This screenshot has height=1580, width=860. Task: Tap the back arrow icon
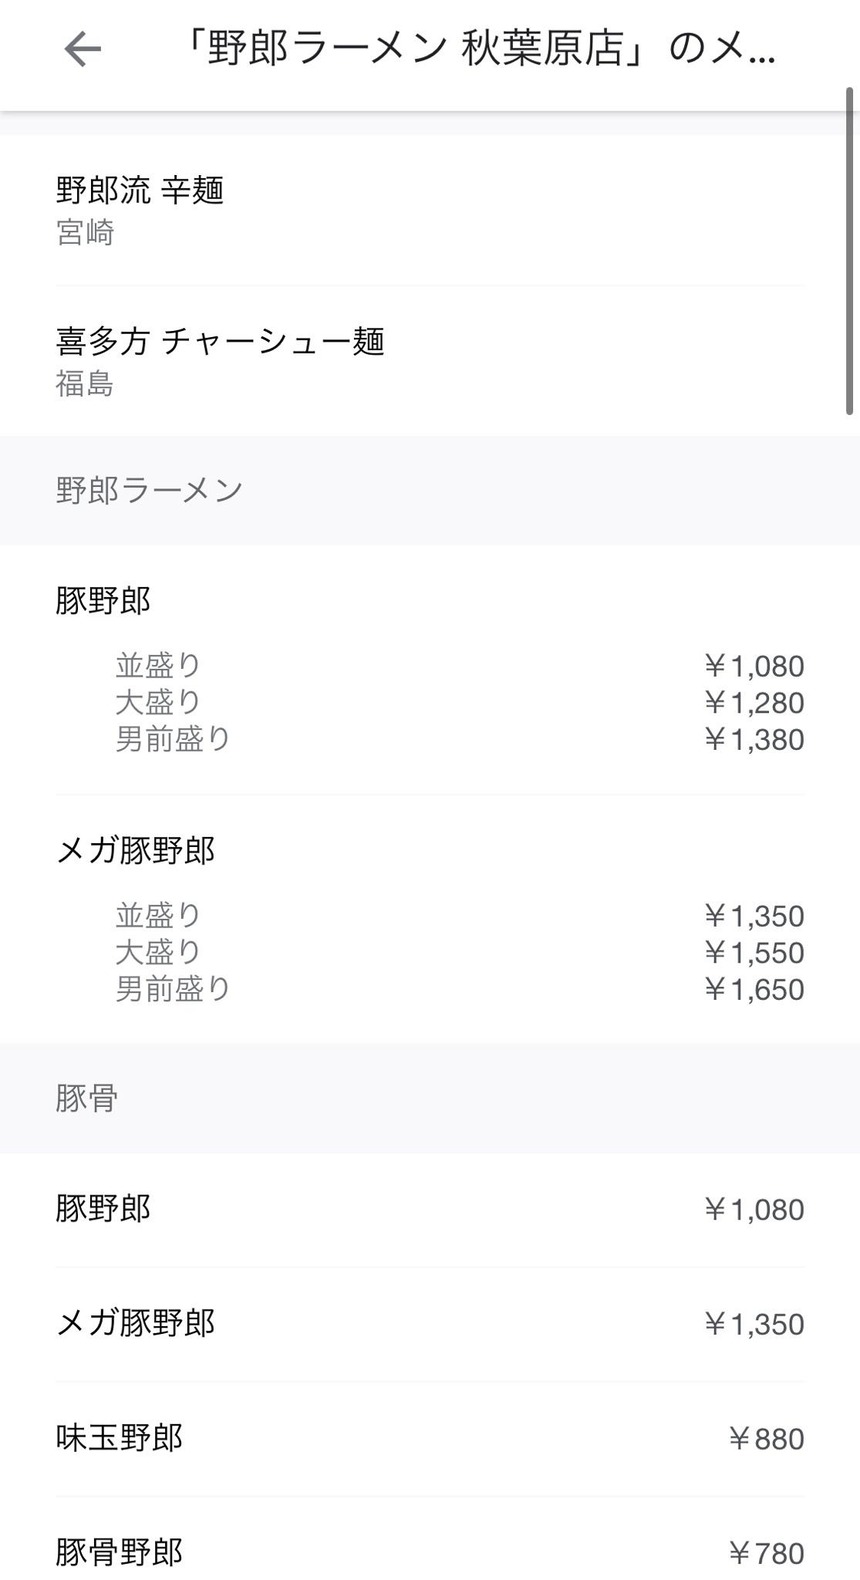tap(83, 49)
